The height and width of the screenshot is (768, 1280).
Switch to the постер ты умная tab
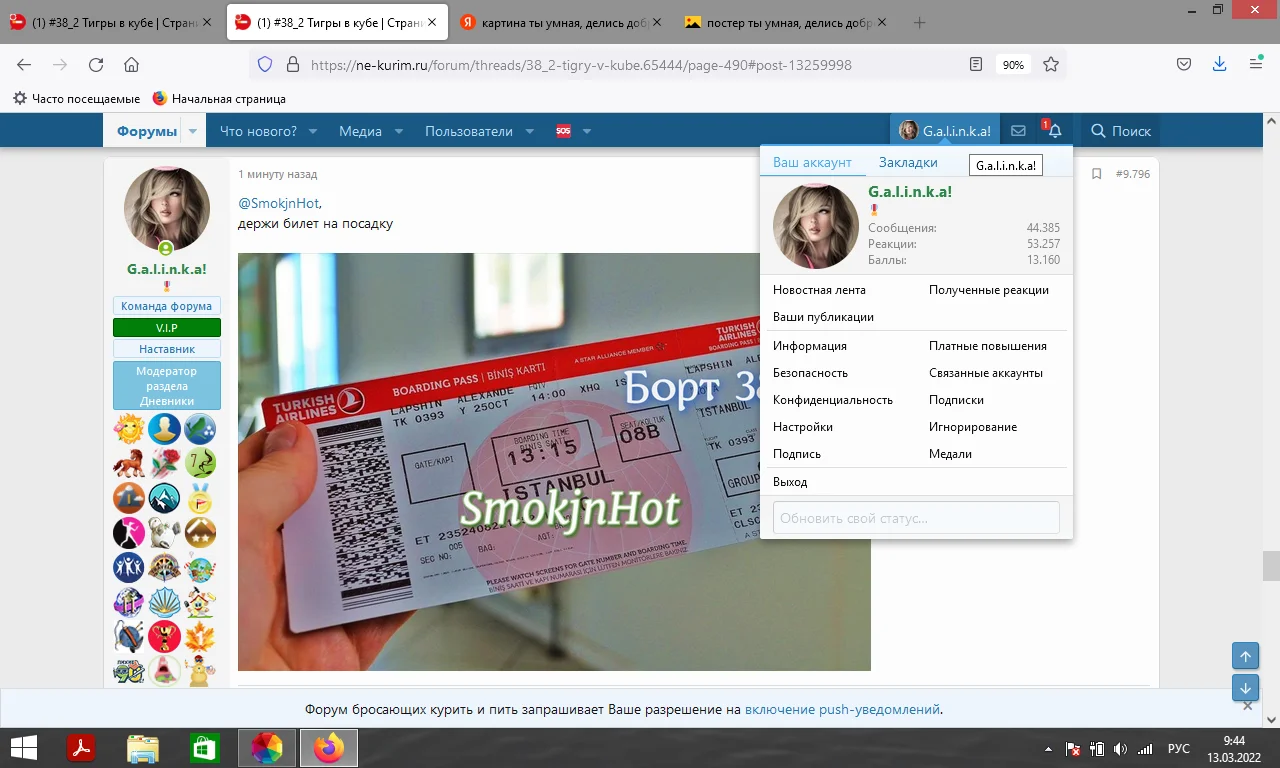tap(783, 23)
